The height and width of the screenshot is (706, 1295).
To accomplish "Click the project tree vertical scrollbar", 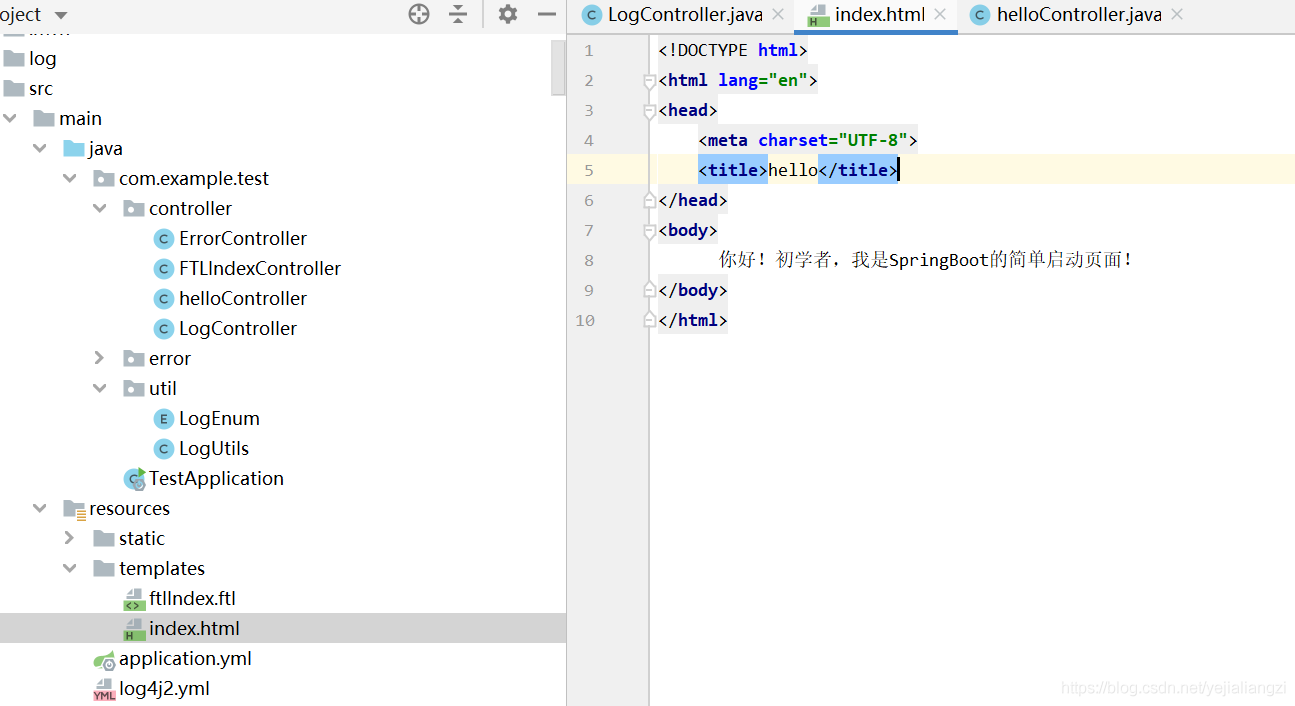I will (x=558, y=66).
